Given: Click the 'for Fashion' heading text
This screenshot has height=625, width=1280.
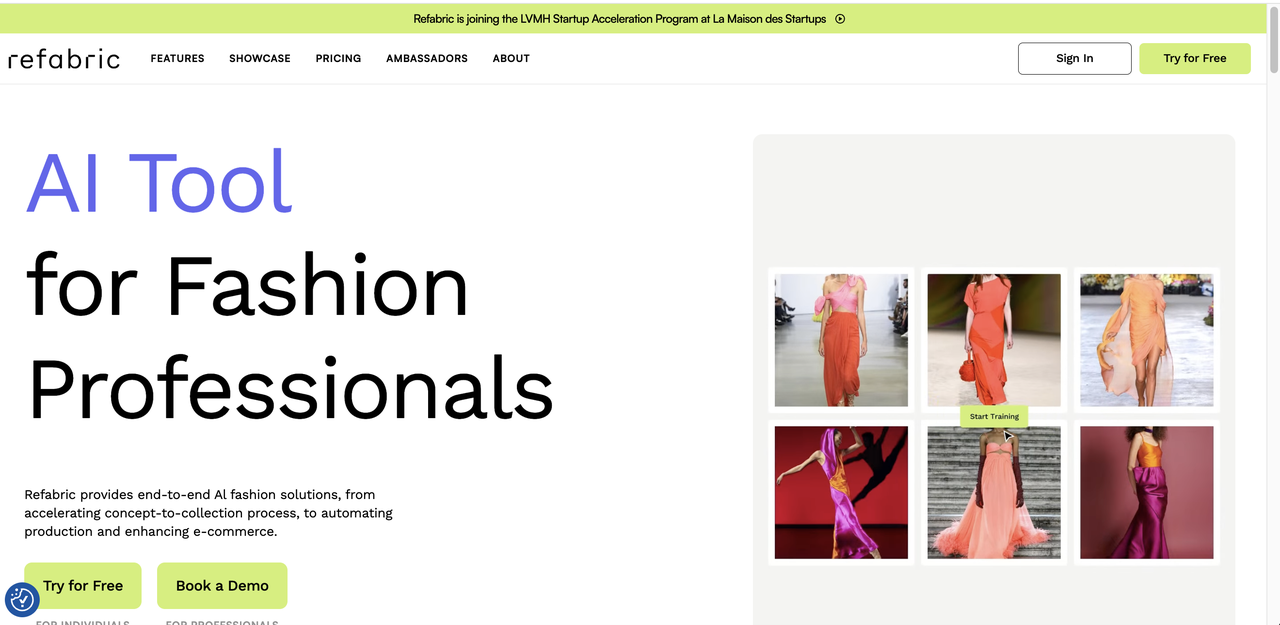Looking at the screenshot, I should (x=247, y=285).
